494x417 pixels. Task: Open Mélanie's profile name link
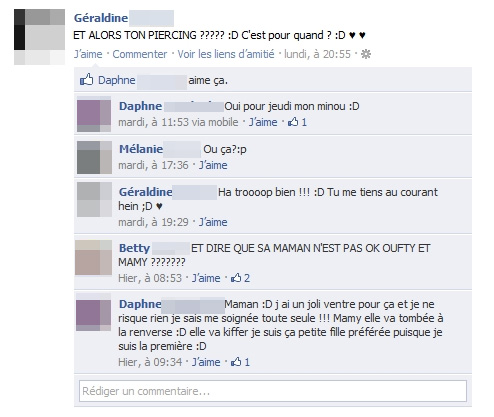click(141, 149)
